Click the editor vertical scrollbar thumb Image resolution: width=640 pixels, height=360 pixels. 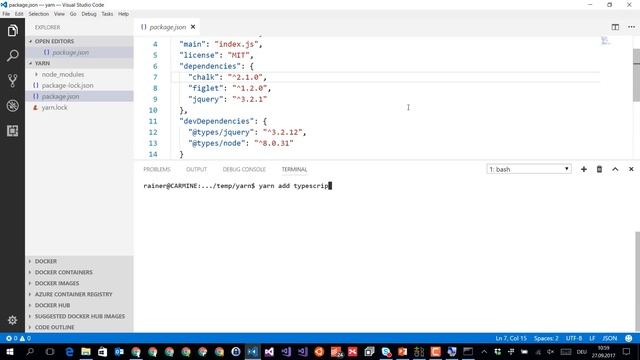point(636,75)
